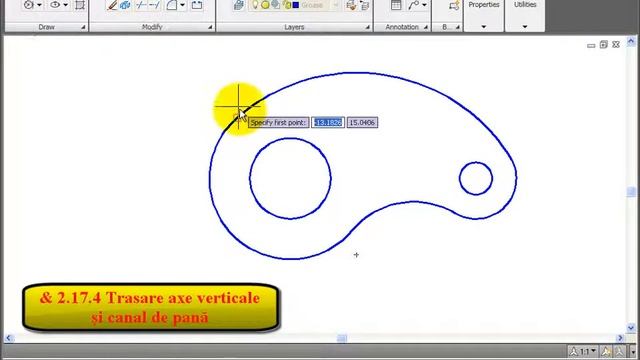Open the circle tool dropdown arrow

coord(40,5)
